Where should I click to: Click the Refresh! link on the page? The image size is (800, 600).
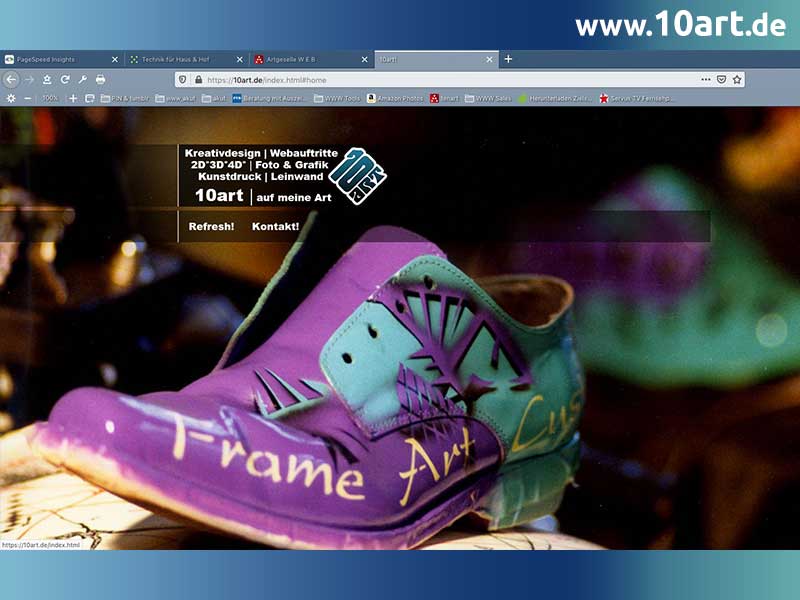coord(211,226)
